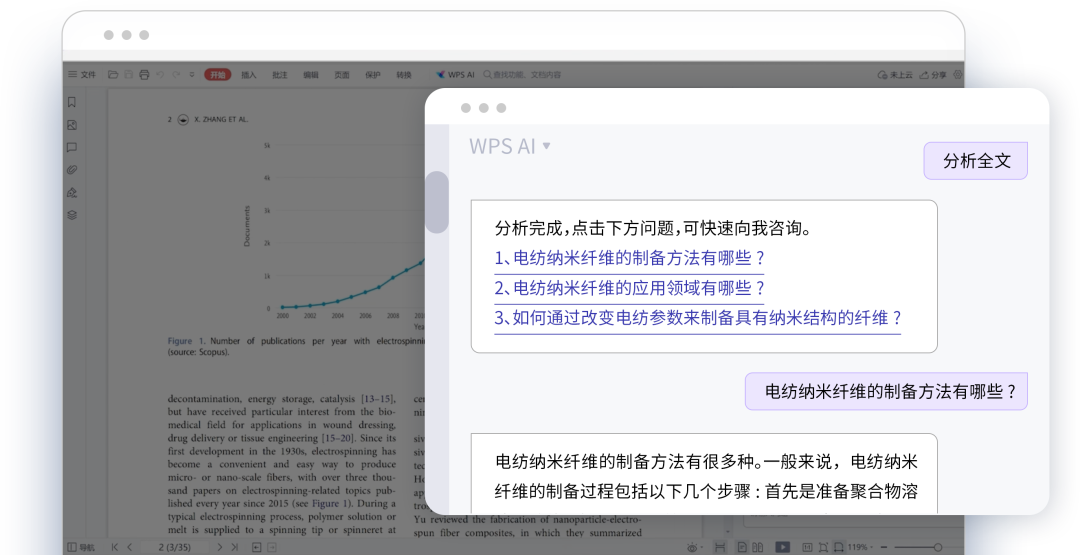1080x555 pixels.
Task: Go to last page arrow in status bar
Action: 235,547
